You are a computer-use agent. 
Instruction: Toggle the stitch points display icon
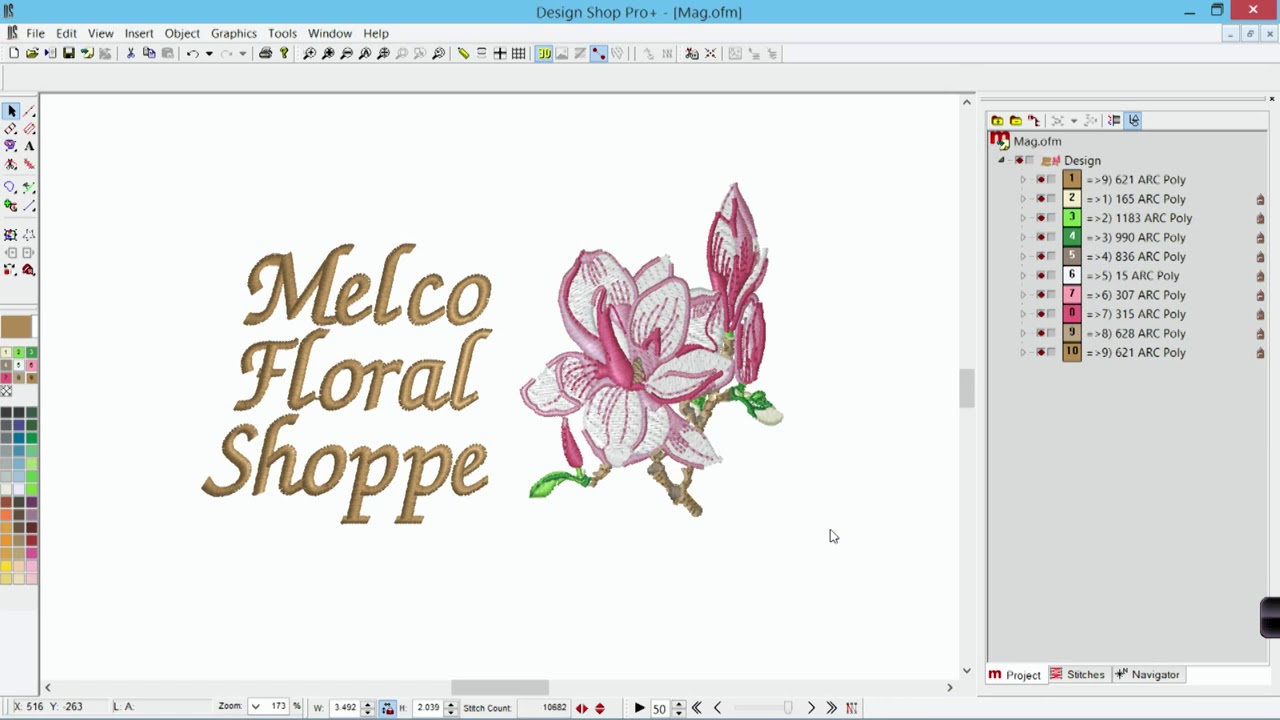[598, 53]
